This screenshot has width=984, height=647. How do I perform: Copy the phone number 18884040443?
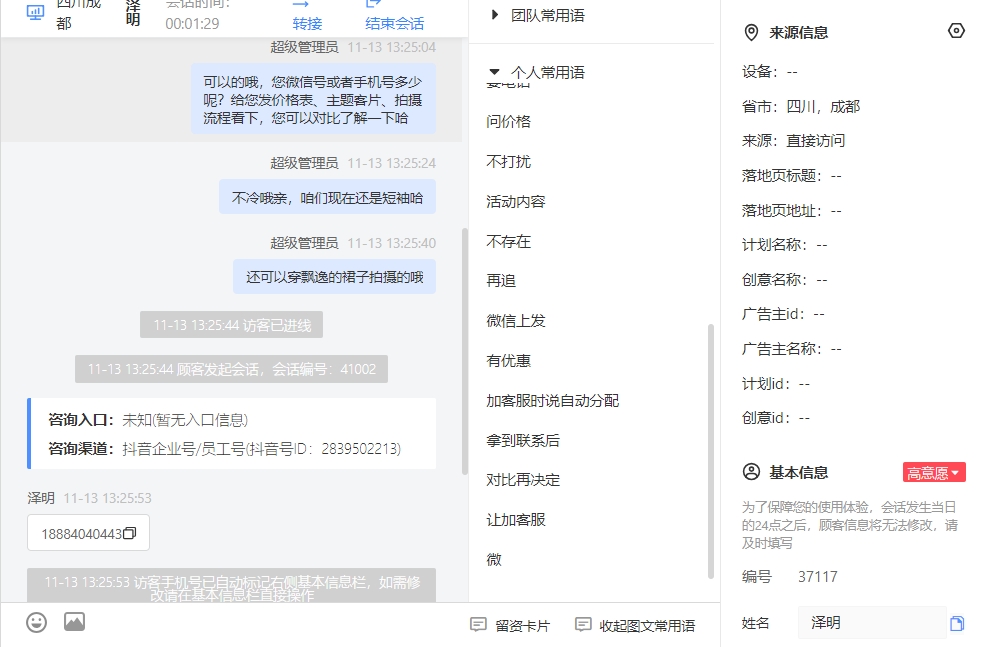click(x=130, y=533)
